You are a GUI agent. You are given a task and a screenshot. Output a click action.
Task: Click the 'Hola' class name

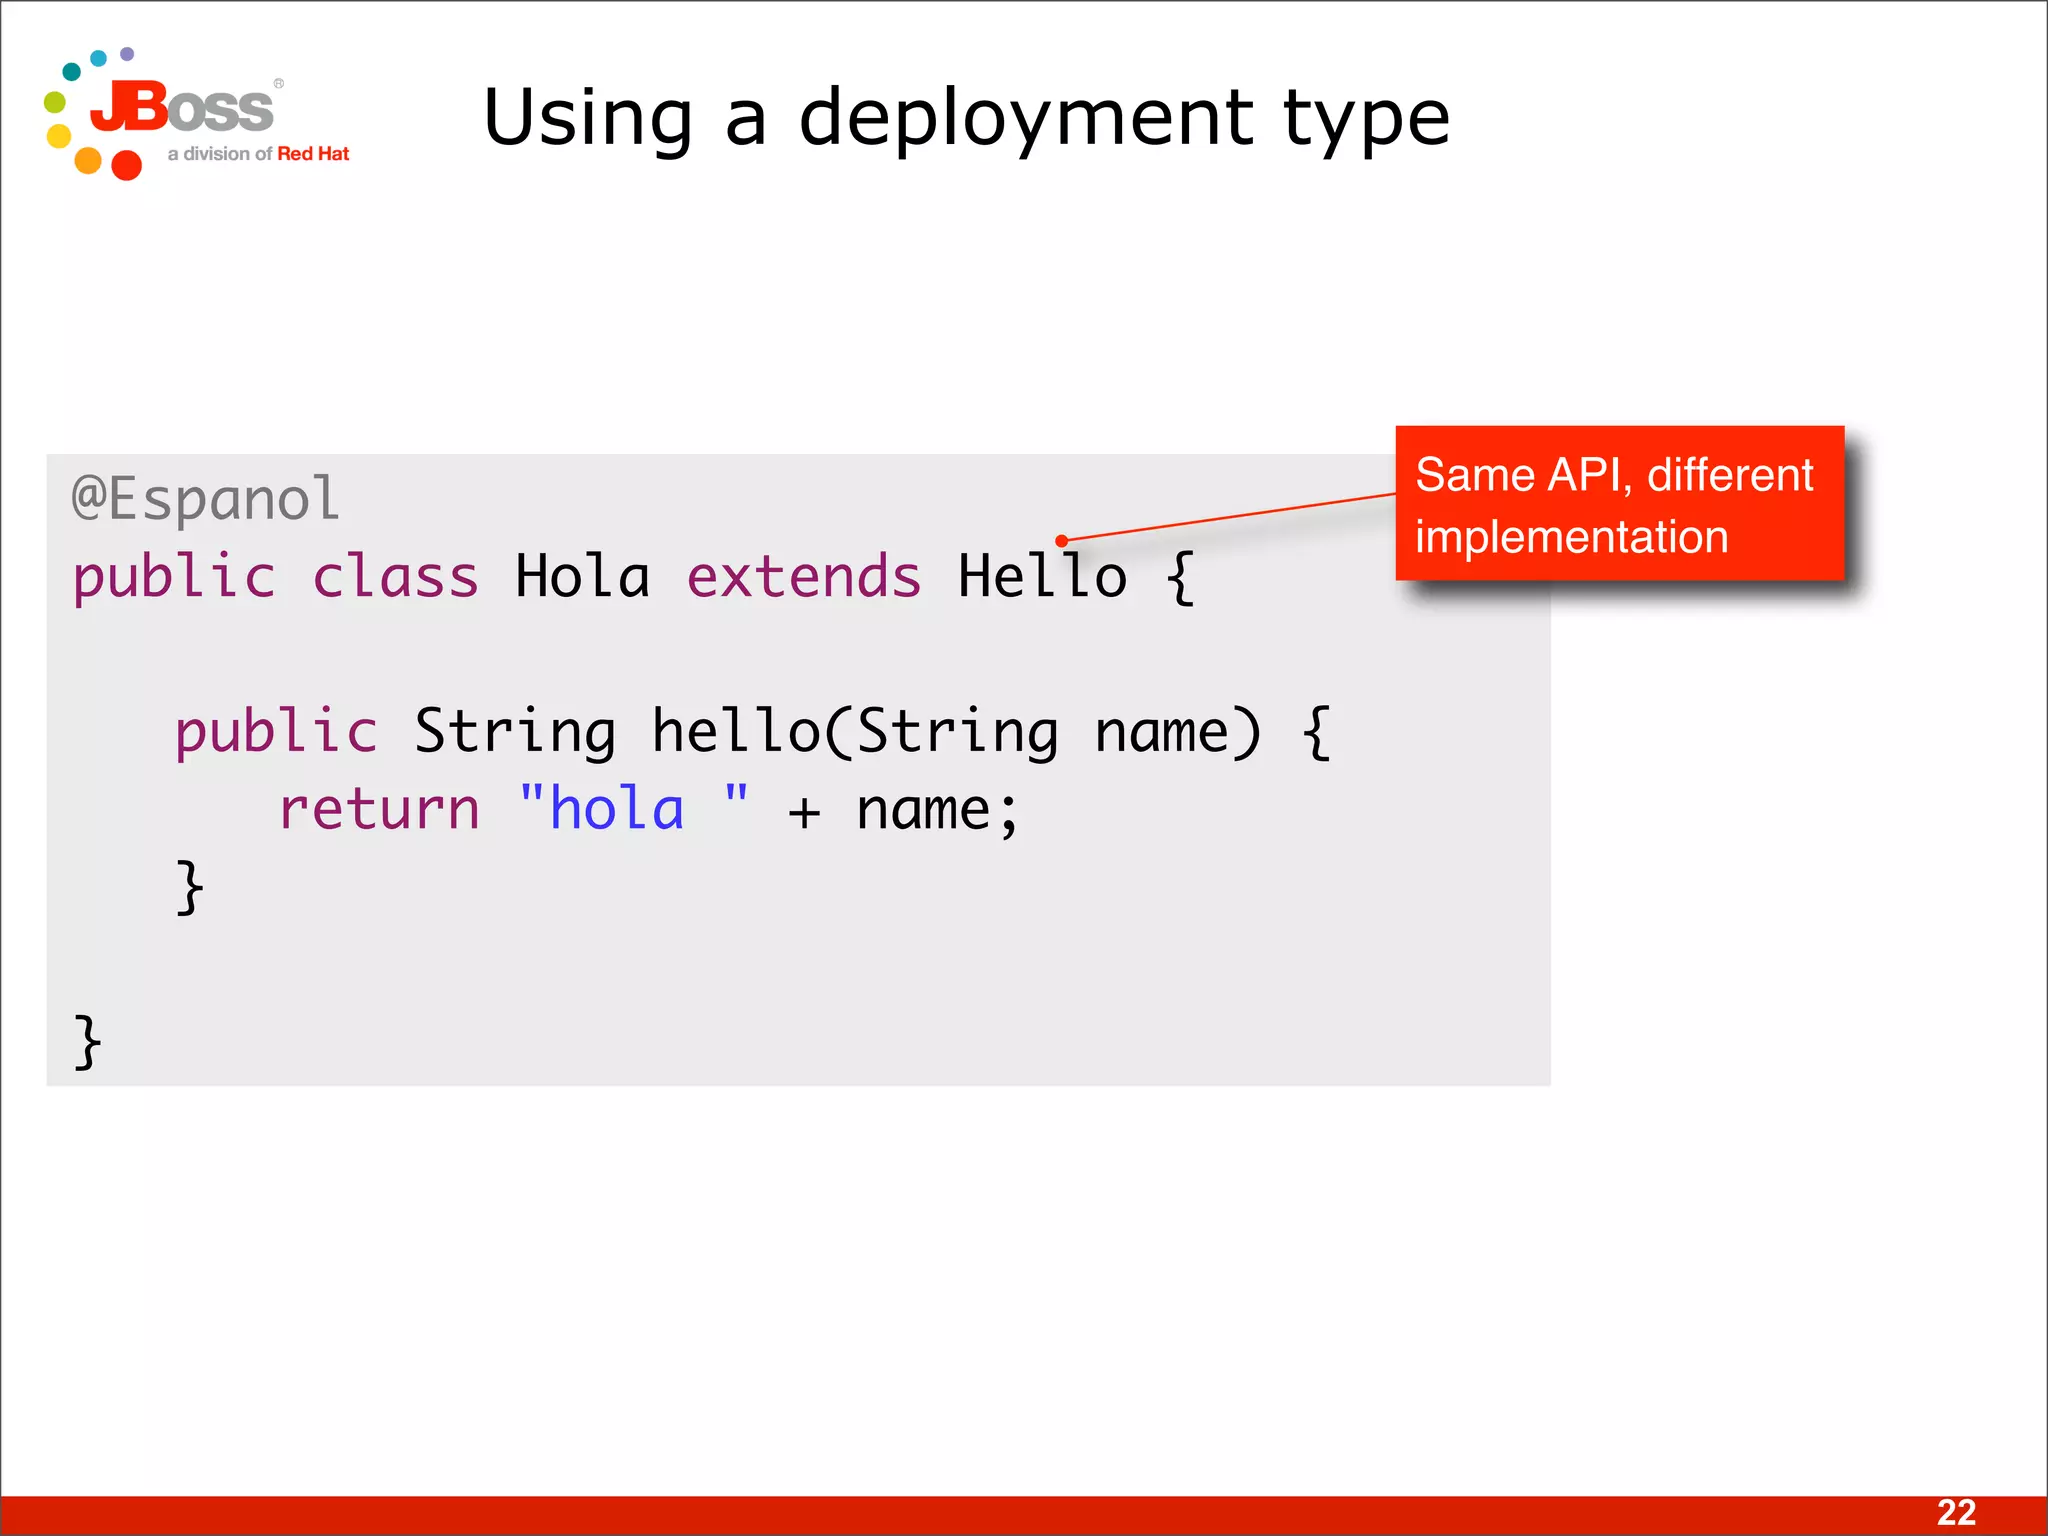(582, 577)
